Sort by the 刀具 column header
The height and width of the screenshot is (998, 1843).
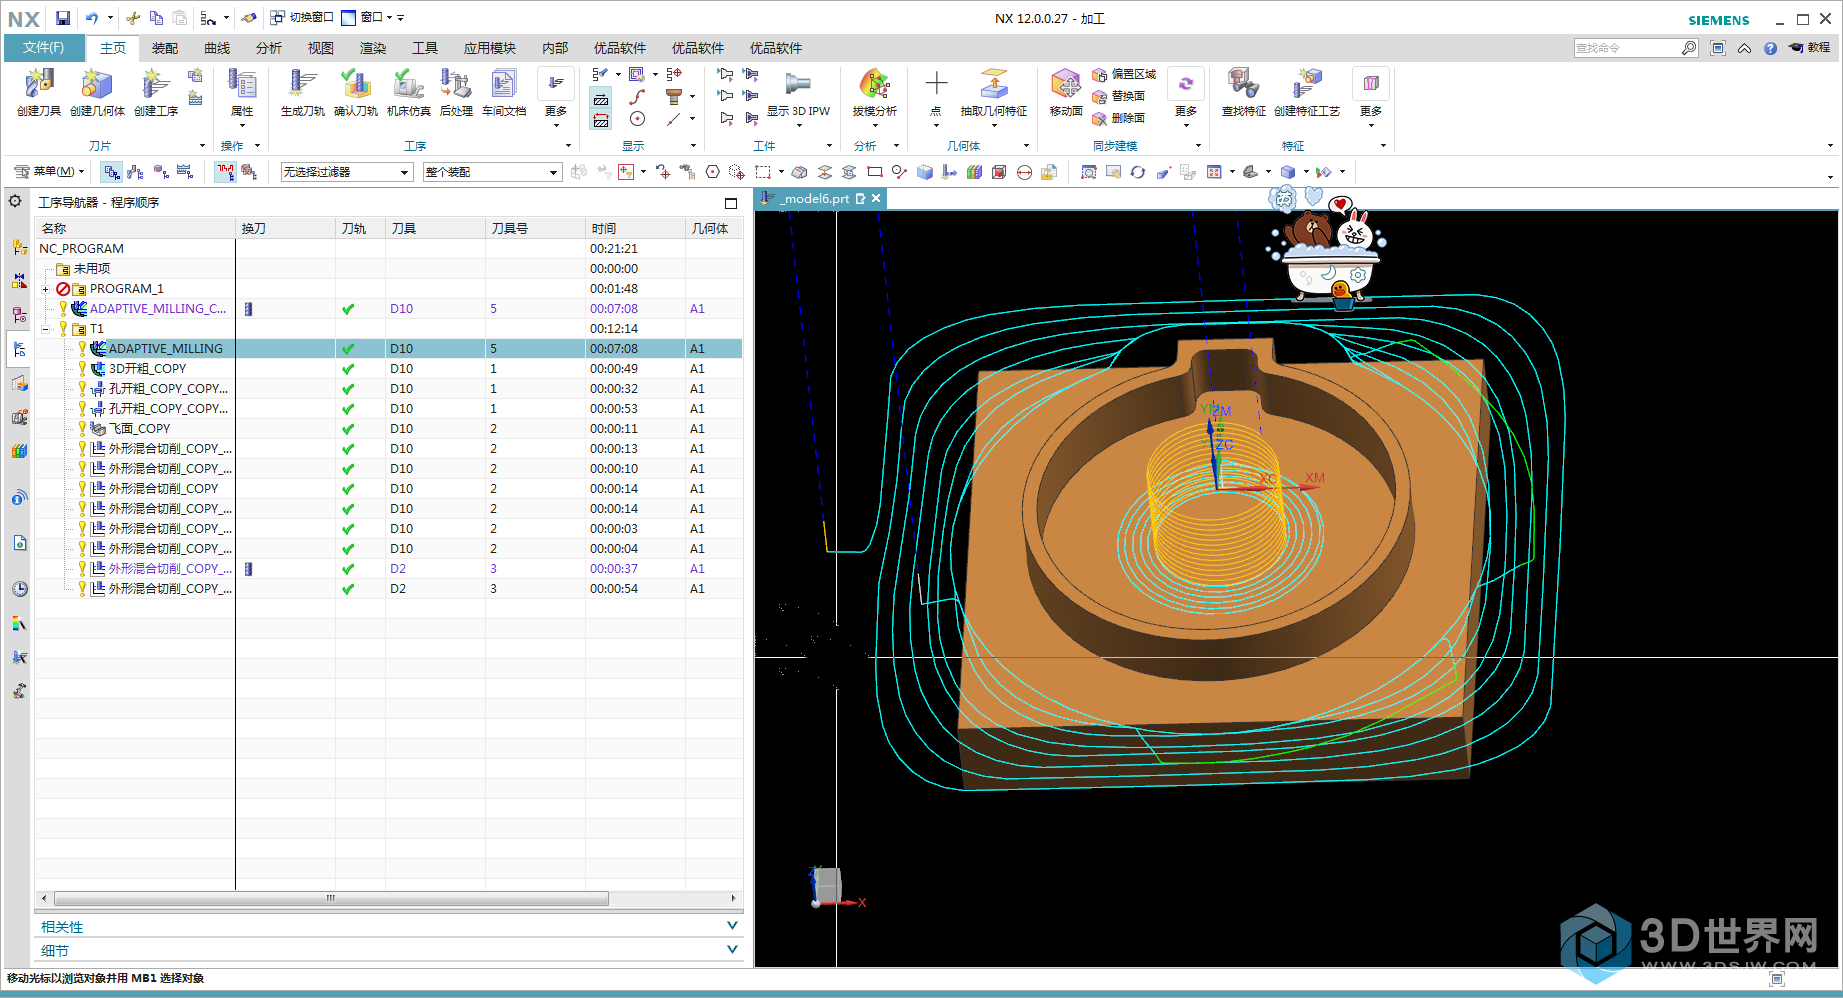pos(436,229)
